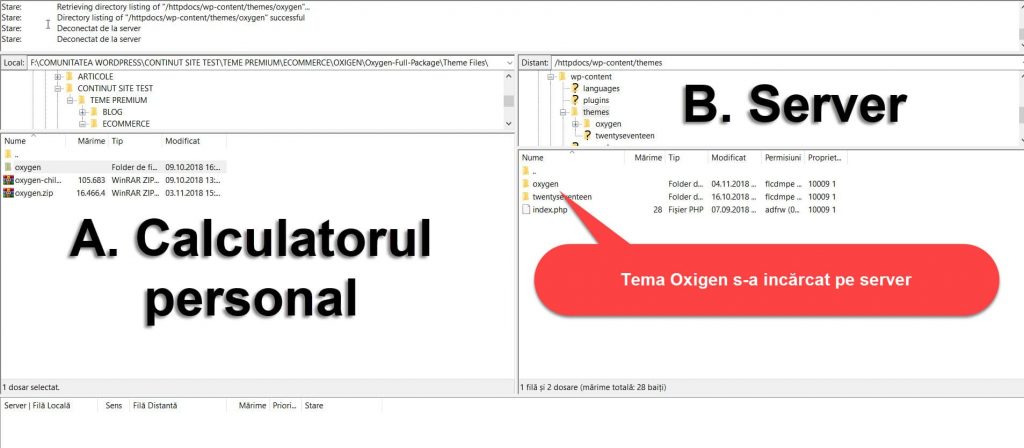Select the index.php file icon on server
The image size is (1024, 448).
pos(526,210)
